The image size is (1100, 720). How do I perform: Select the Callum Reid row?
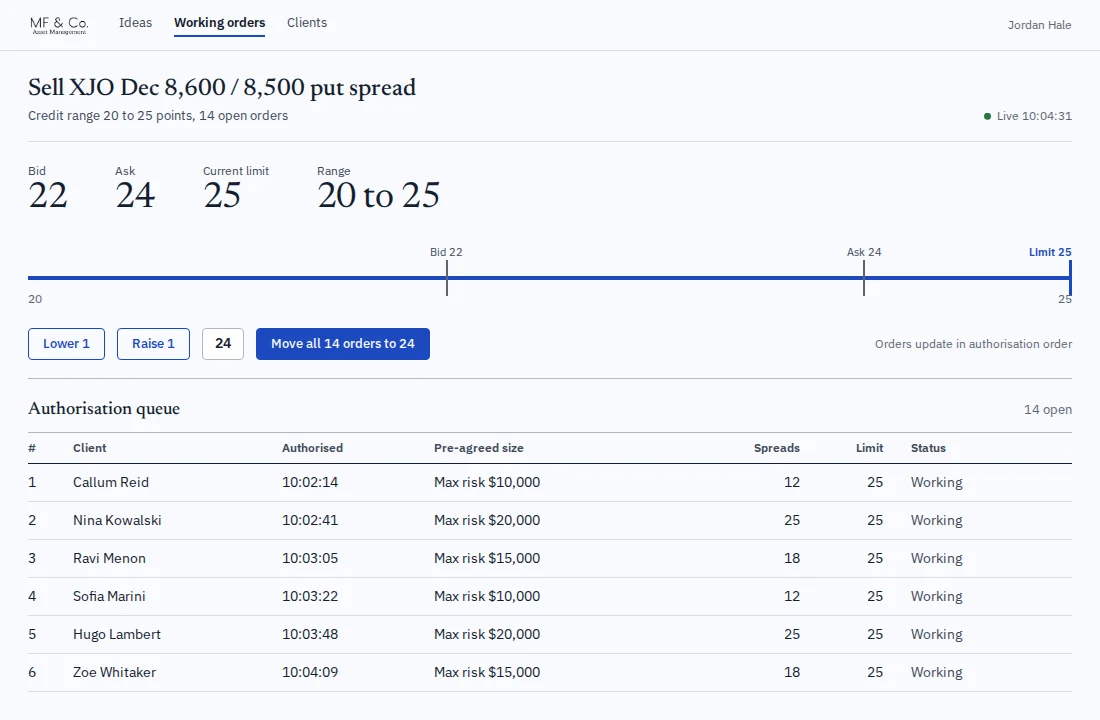(x=550, y=483)
